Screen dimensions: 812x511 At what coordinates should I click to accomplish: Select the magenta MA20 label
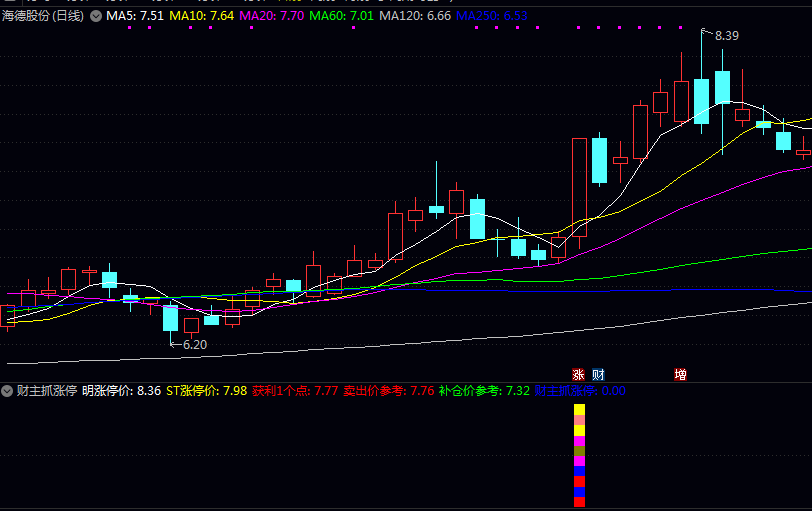(272, 16)
